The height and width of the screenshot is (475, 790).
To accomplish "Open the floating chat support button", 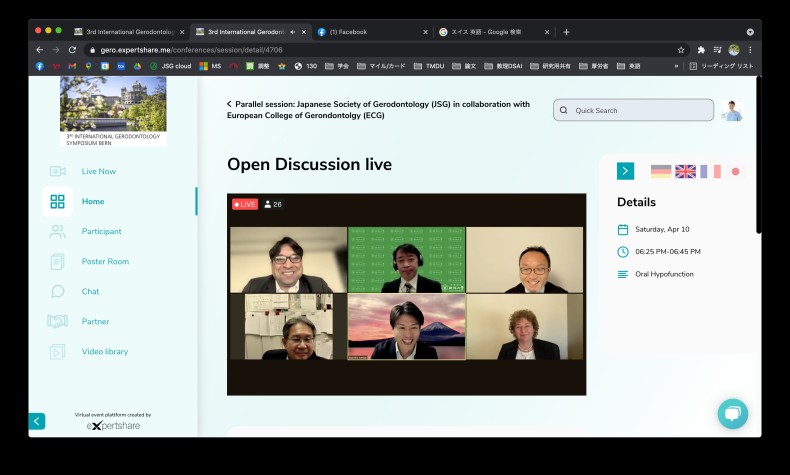I will coord(733,414).
